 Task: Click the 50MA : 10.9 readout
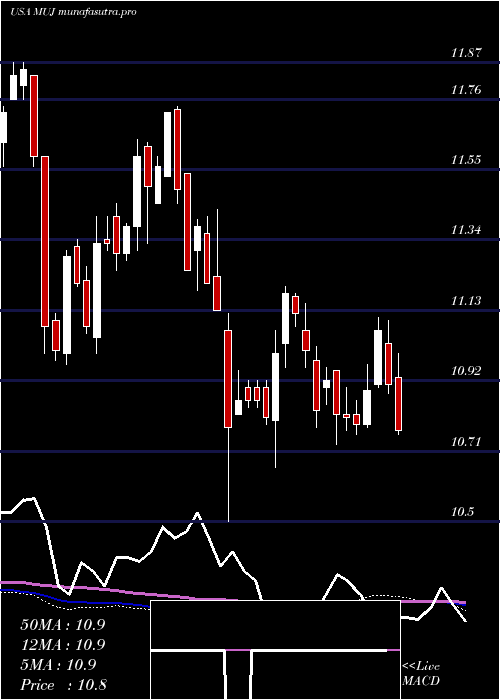coord(62,625)
